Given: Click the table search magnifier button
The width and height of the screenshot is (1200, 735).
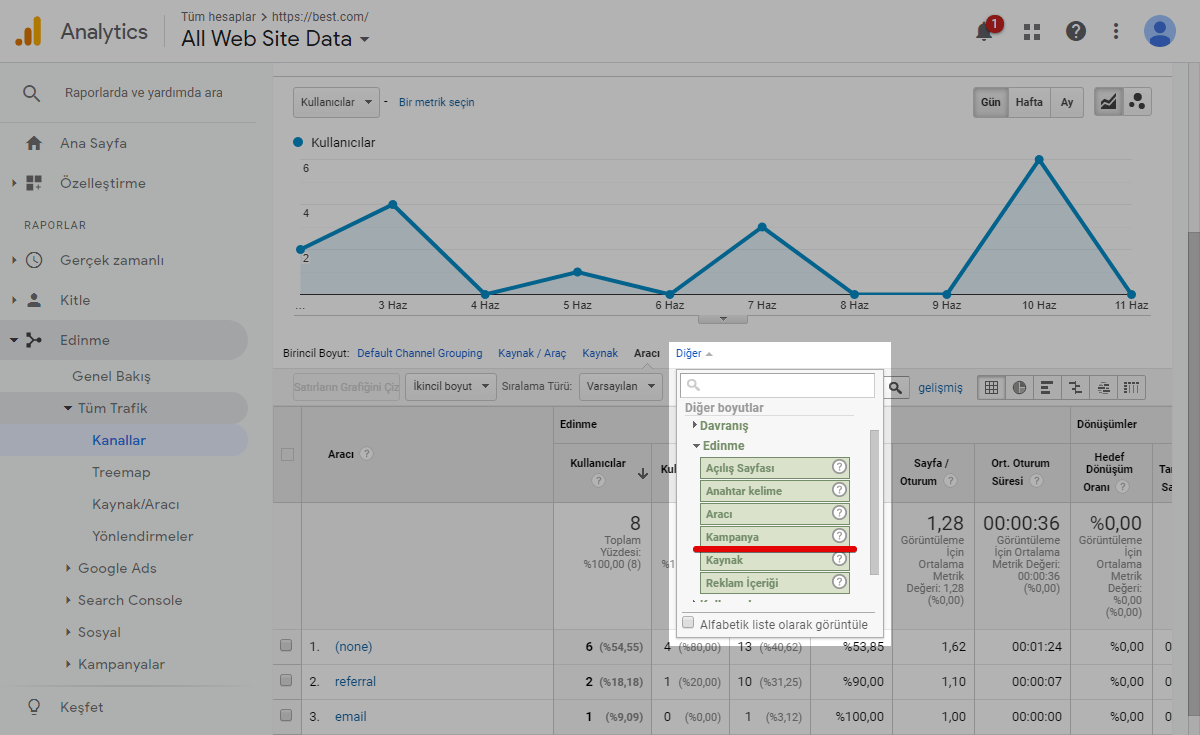Looking at the screenshot, I should pos(897,387).
